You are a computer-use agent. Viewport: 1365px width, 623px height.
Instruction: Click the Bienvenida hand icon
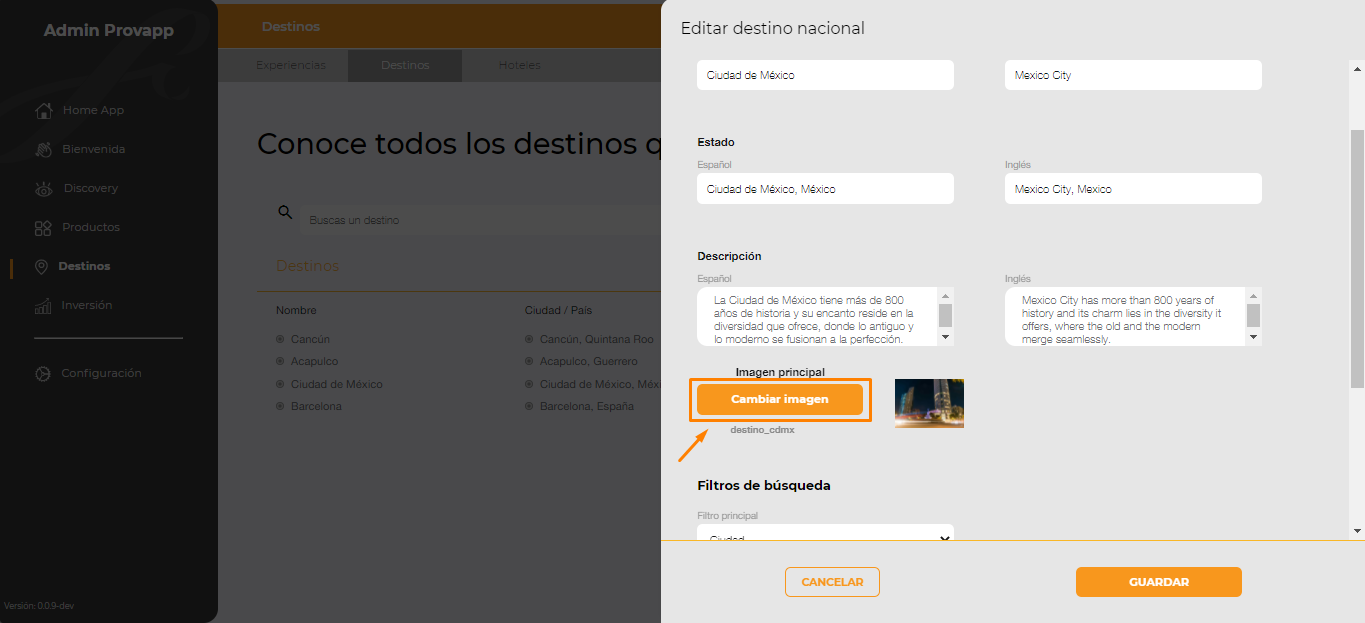click(x=43, y=149)
